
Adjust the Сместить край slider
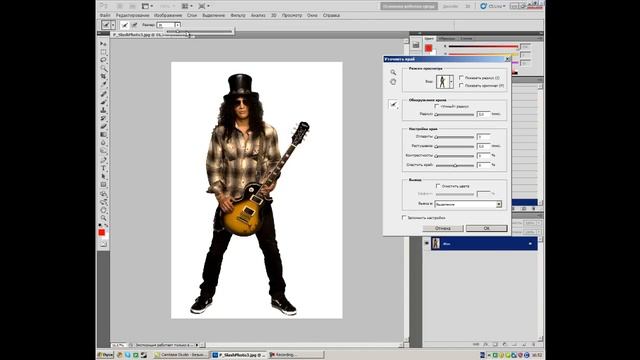tap(454, 165)
